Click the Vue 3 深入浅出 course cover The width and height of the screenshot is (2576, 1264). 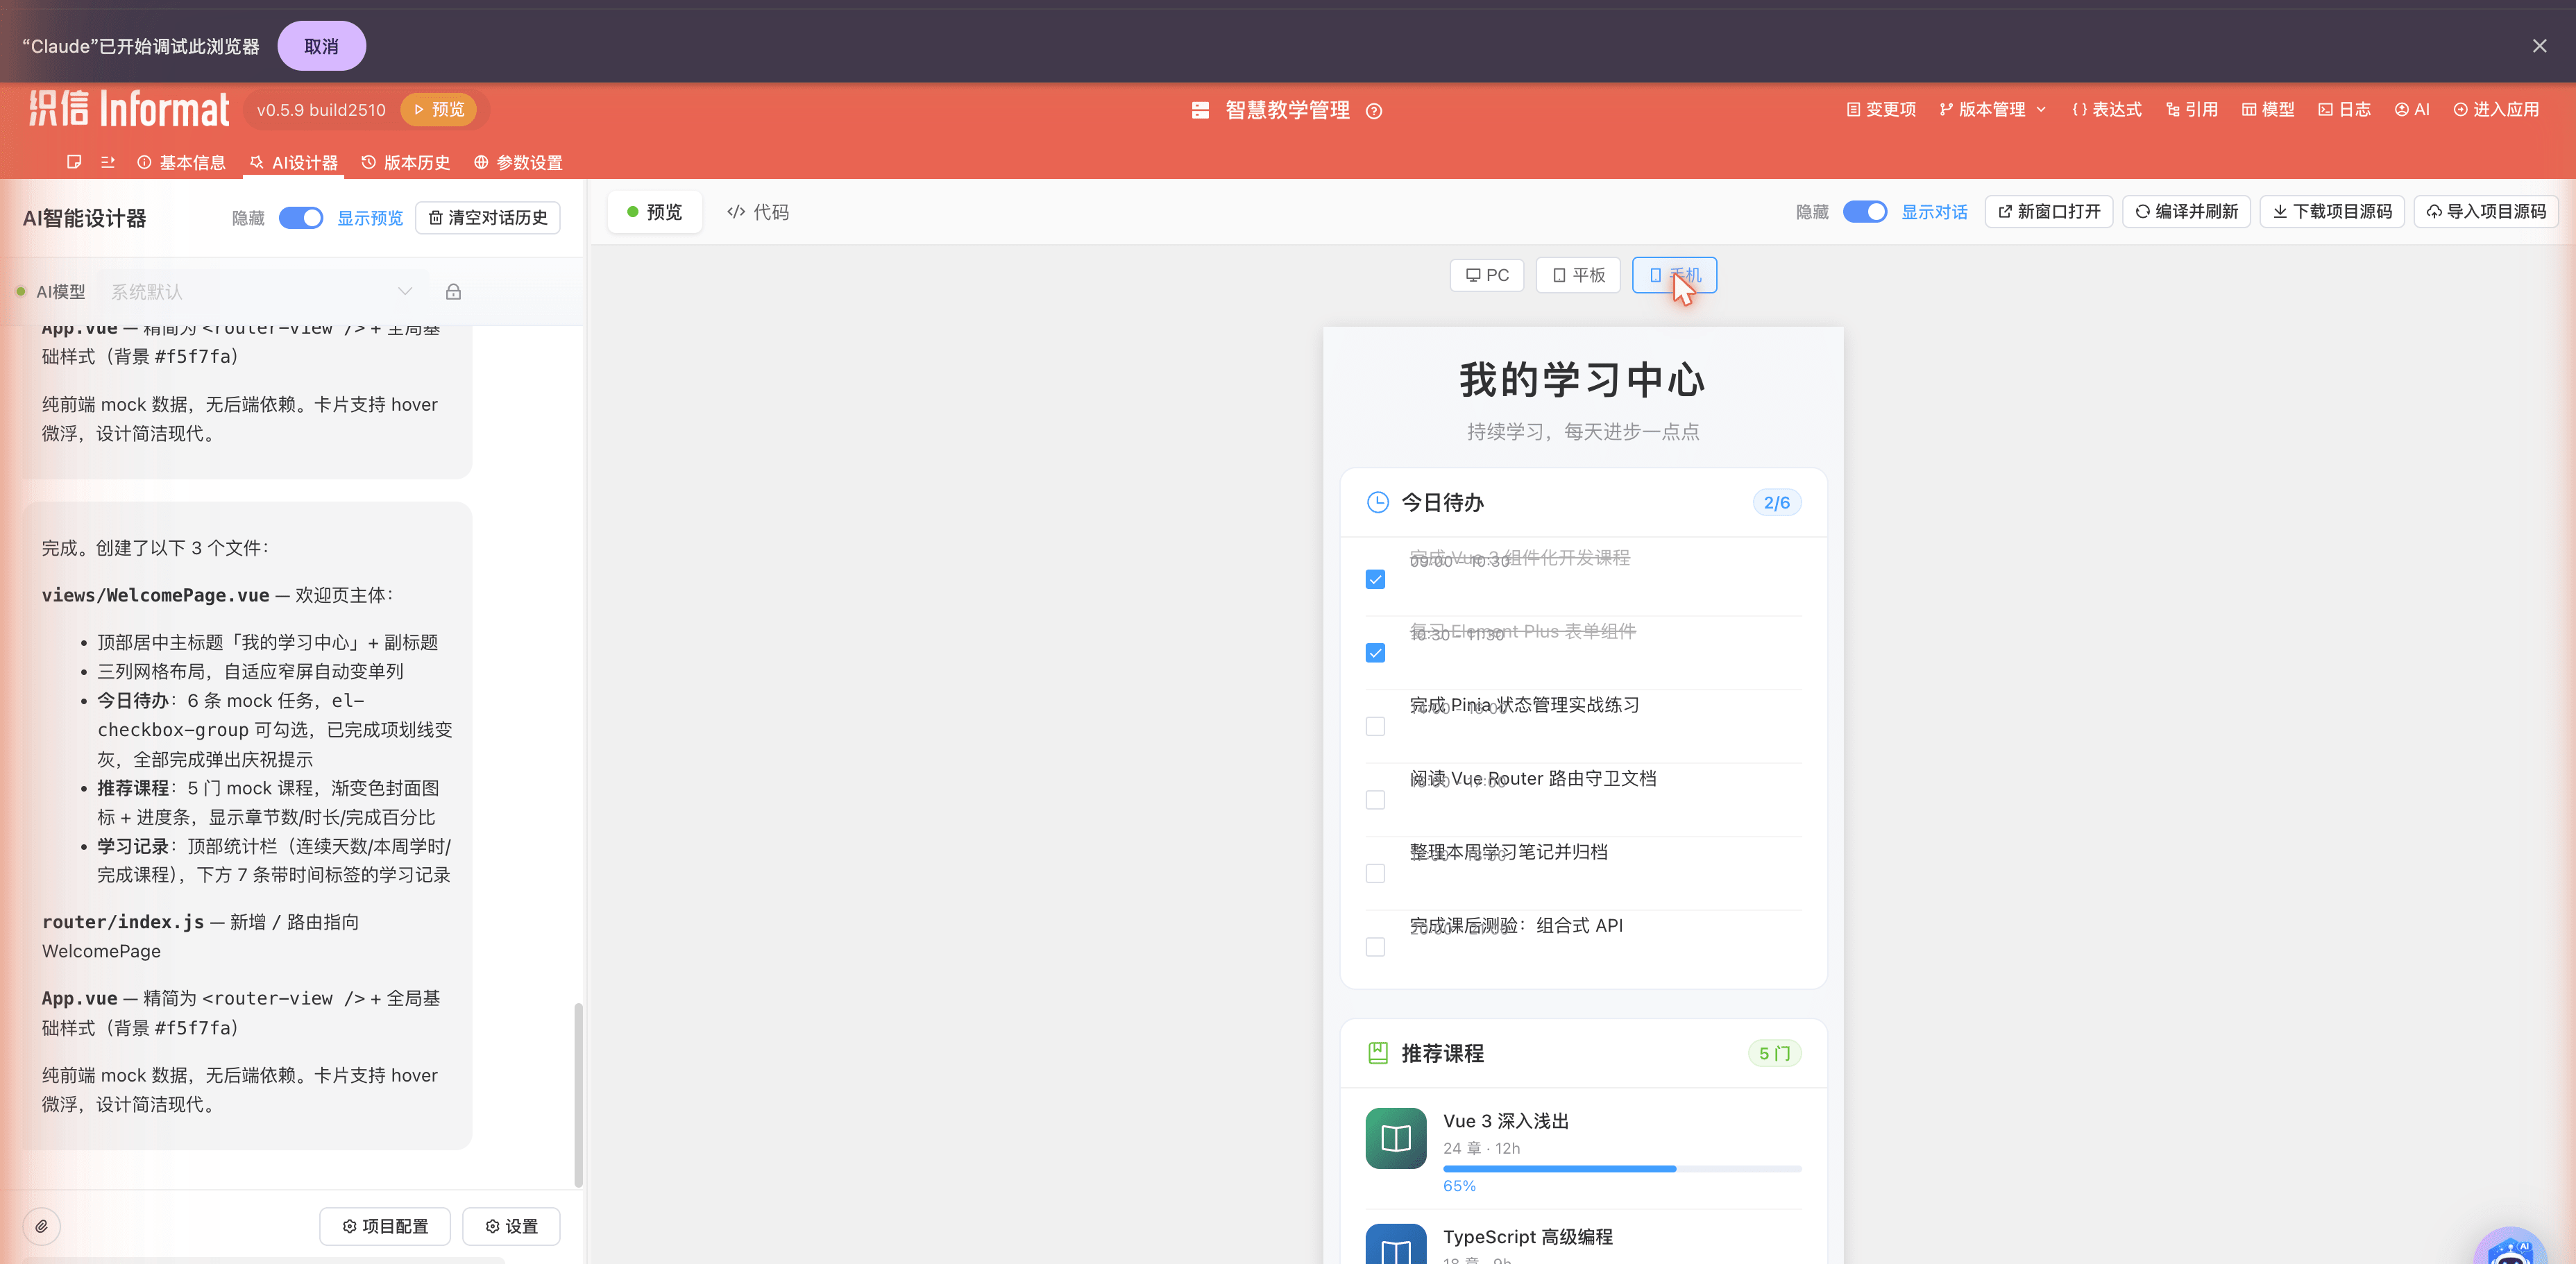1396,1138
